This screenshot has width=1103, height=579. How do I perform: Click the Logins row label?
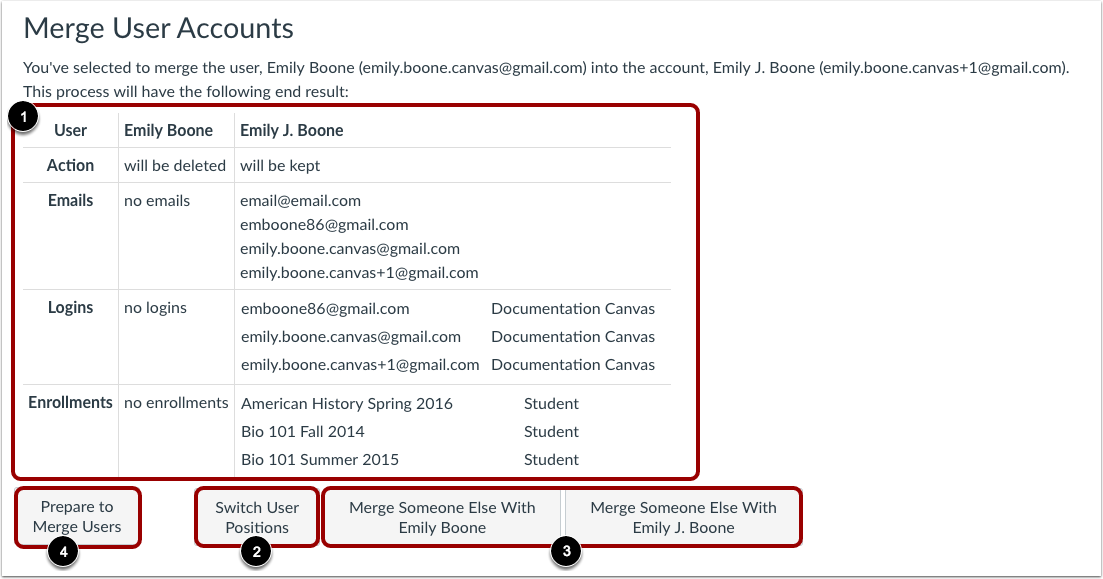pyautogui.click(x=70, y=307)
